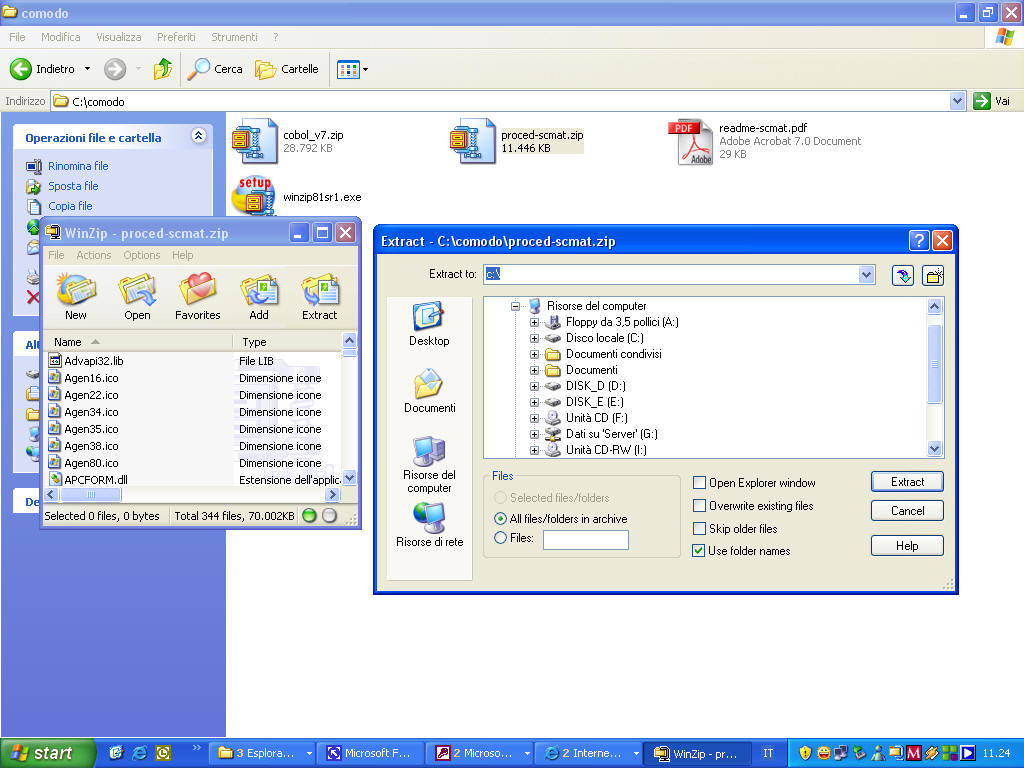Select All files/folders in archive radio

[500, 519]
